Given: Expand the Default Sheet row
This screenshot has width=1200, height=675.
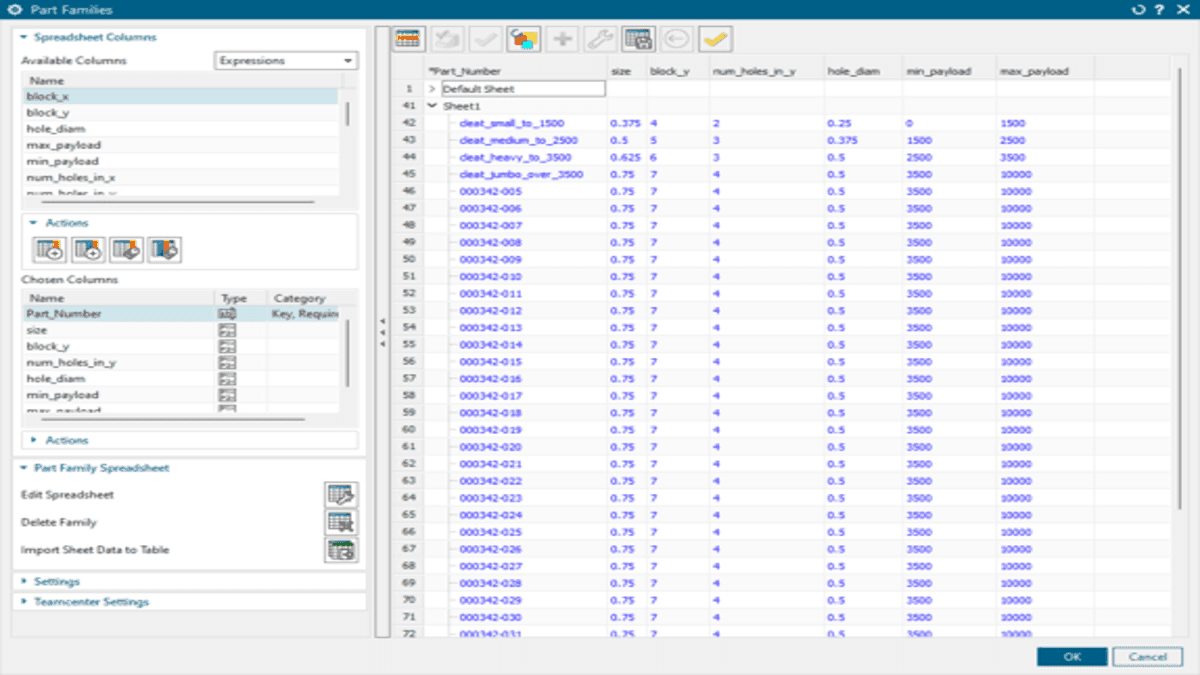Looking at the screenshot, I should pos(432,89).
